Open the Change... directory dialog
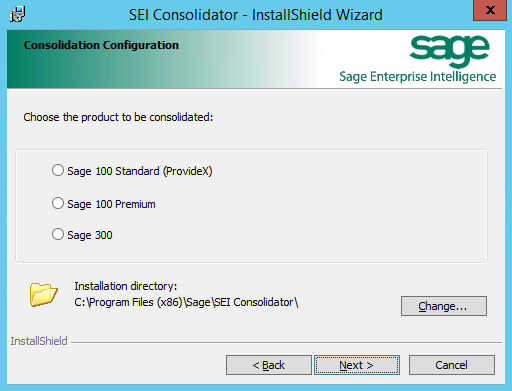512x391 pixels. (444, 306)
